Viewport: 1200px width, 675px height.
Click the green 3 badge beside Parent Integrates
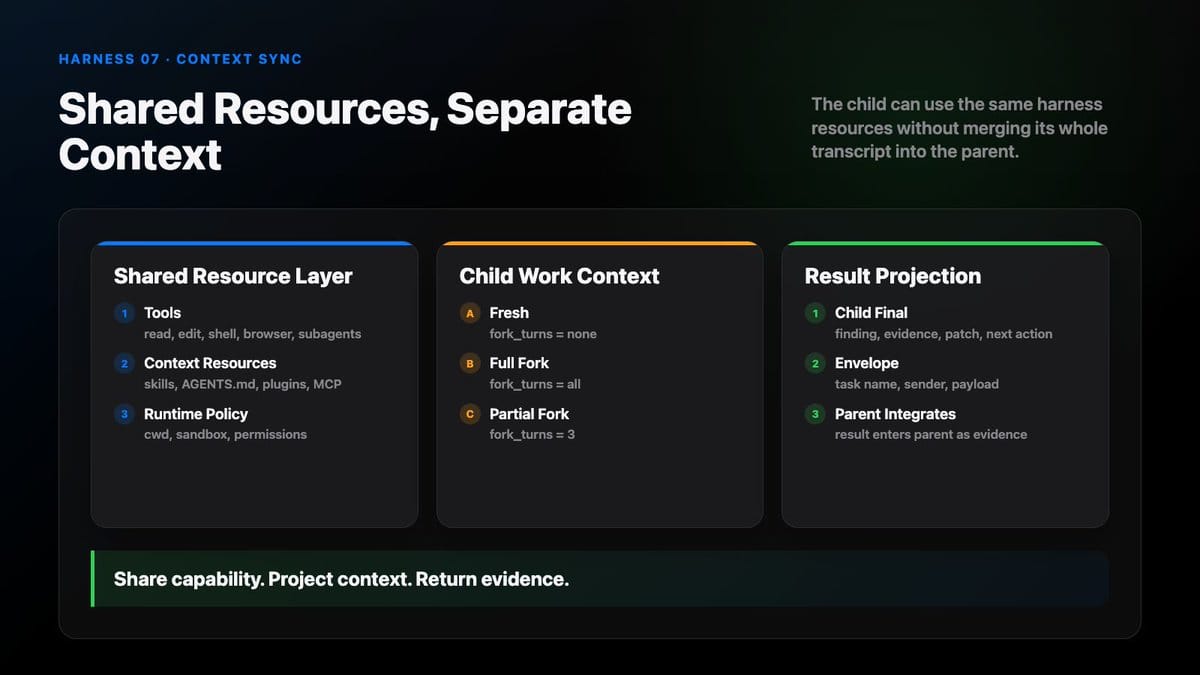pos(816,414)
